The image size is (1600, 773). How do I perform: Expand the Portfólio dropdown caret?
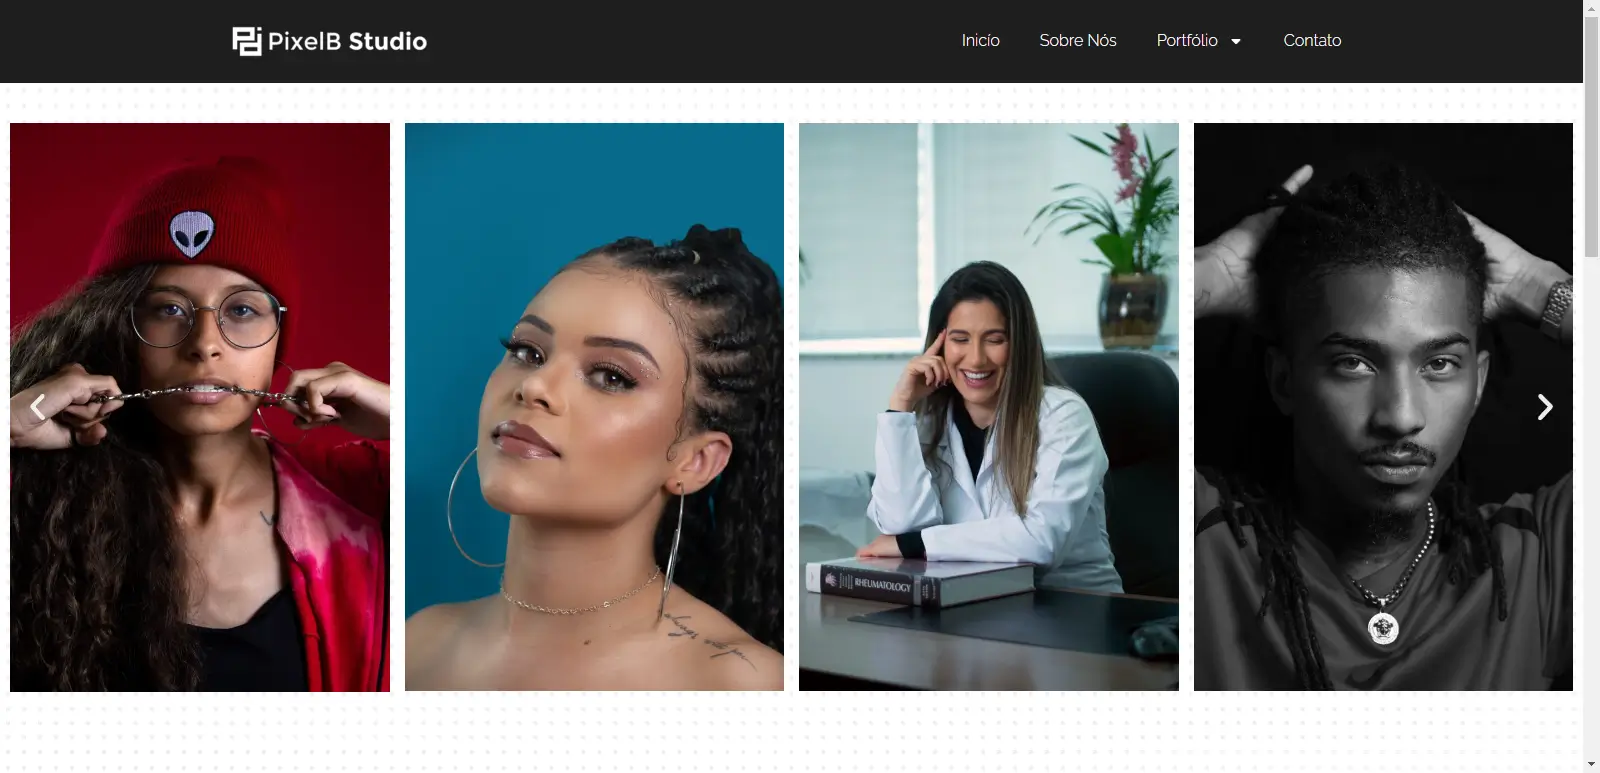pos(1236,41)
